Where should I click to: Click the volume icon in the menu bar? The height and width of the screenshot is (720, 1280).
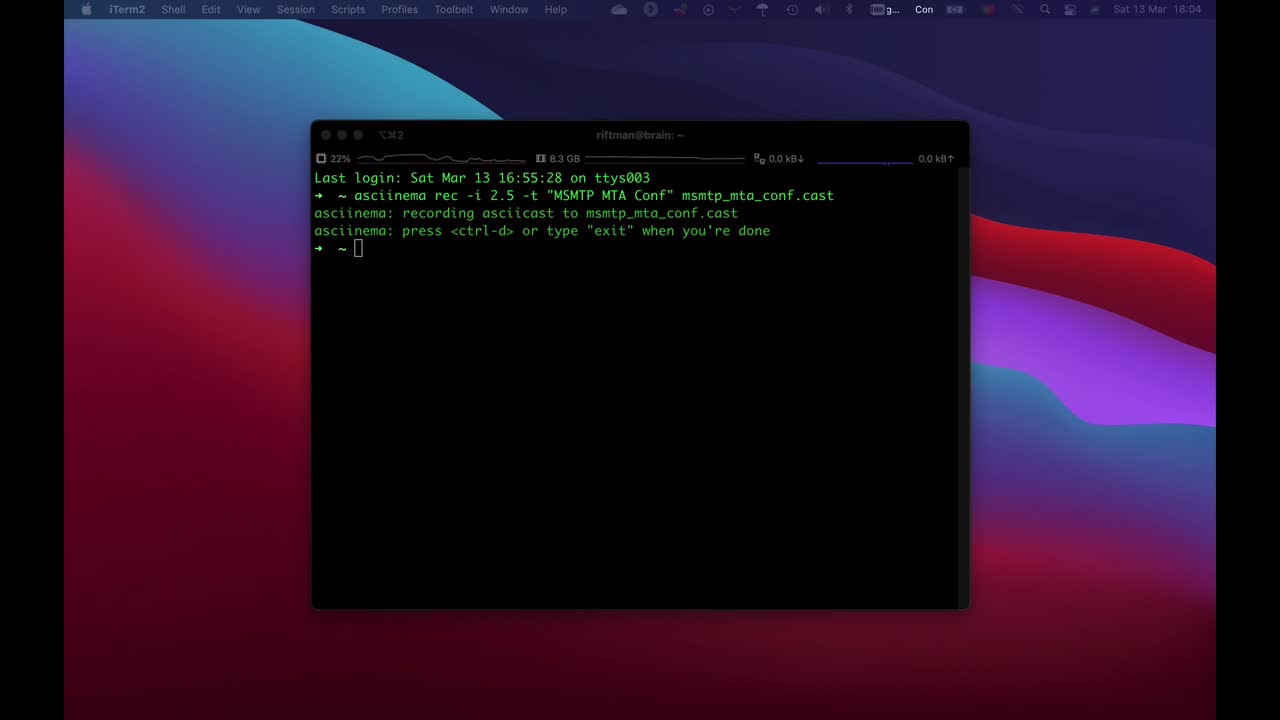[x=820, y=9]
